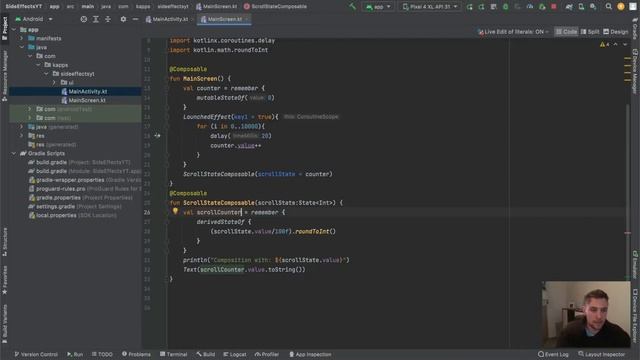Screen dimensions: 640x360
Task: Open the Favorites side tab
Action: pyautogui.click(x=4, y=280)
